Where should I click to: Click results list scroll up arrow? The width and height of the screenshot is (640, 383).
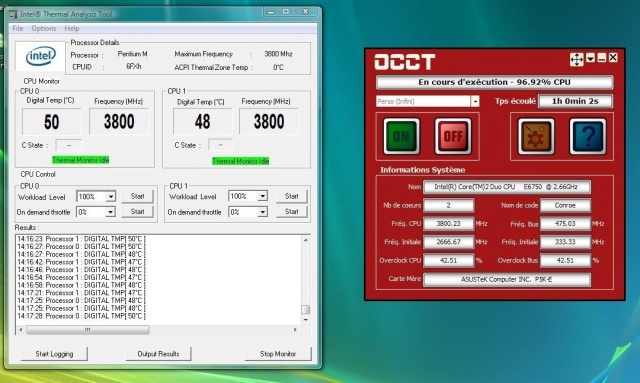[x=305, y=240]
